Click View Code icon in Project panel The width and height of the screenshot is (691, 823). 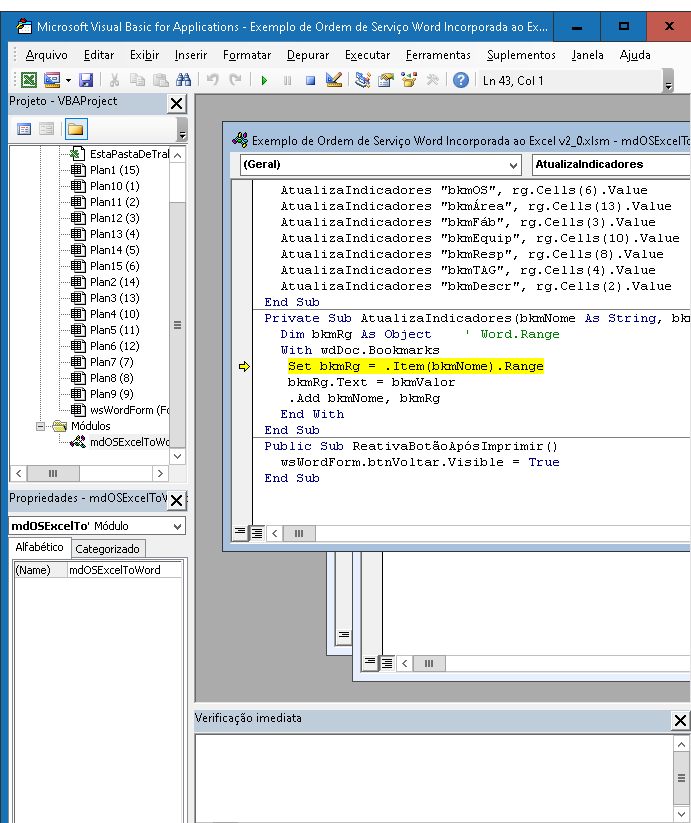pos(24,129)
